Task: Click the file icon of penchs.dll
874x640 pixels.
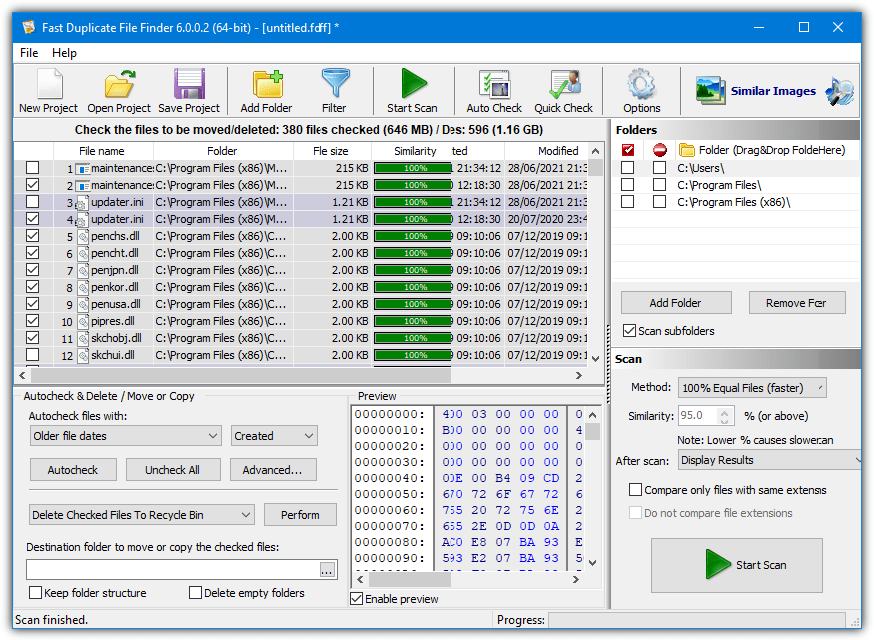Action: [82, 236]
